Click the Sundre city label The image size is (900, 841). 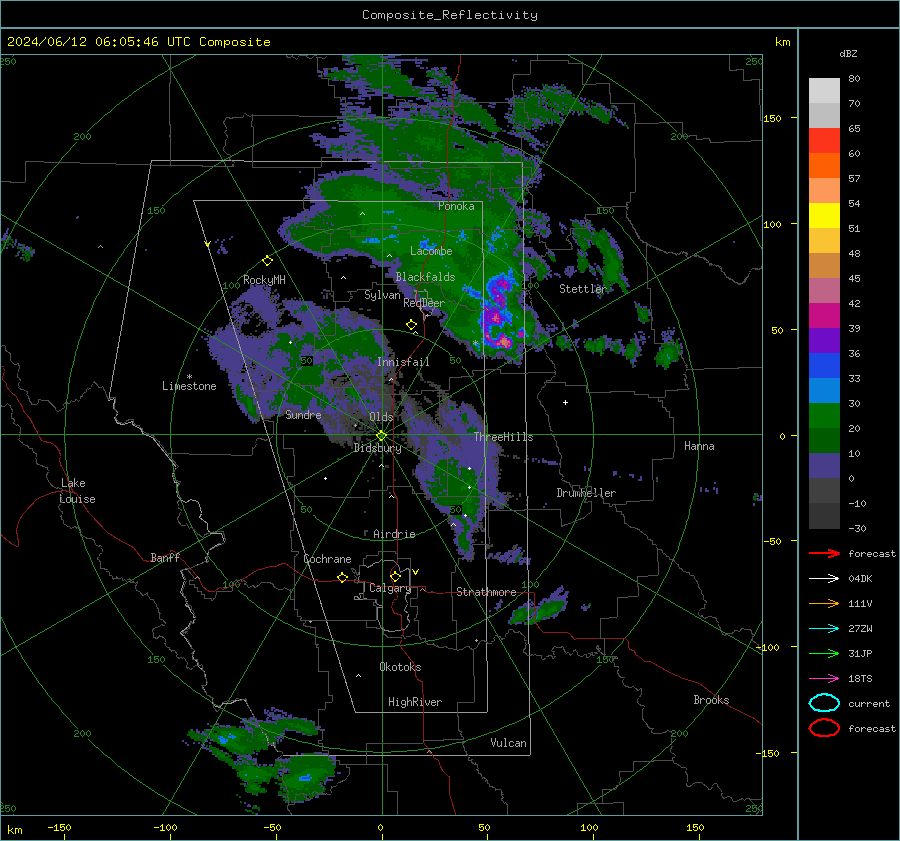point(303,414)
